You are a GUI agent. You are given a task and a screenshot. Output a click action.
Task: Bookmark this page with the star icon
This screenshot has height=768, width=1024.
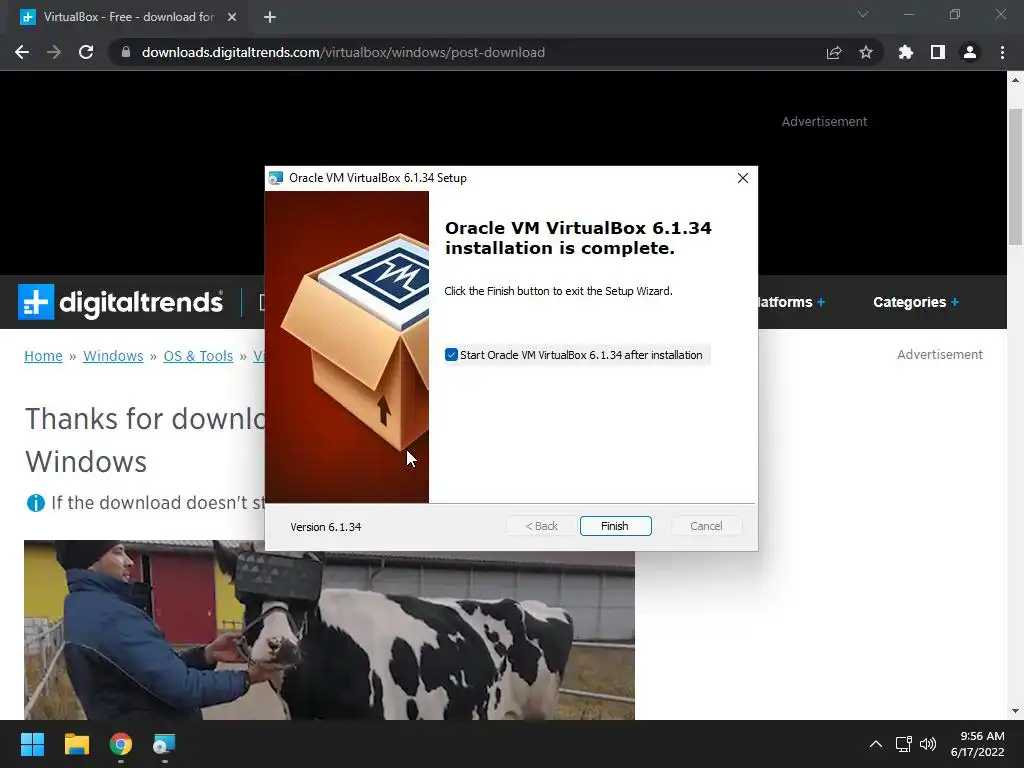point(866,52)
